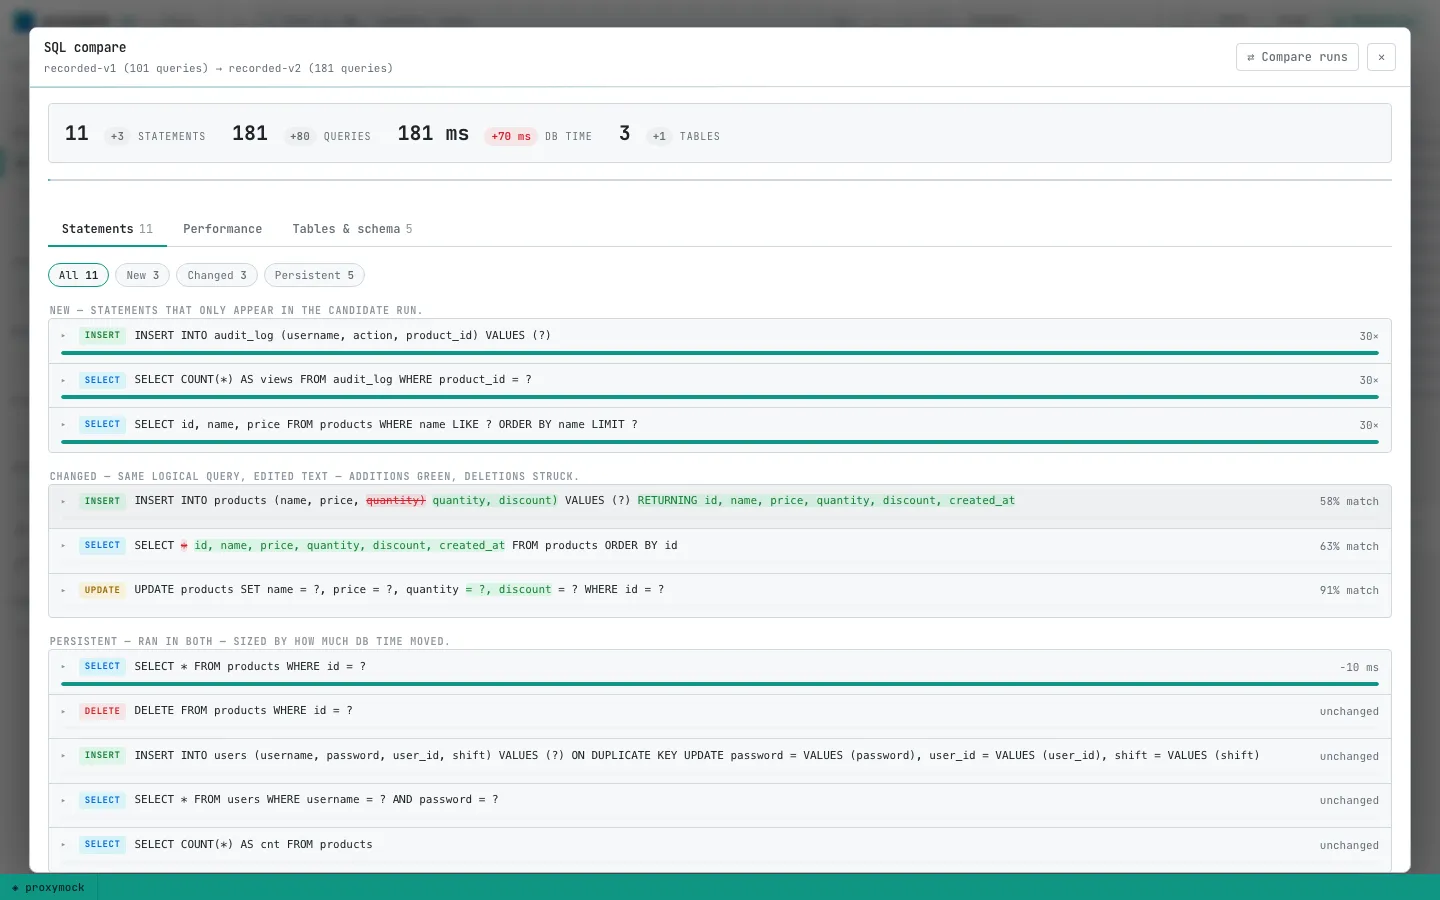Screen dimensions: 1440x900
Task: Click the green bar under INSERT INTO audit_log
Action: (x=719, y=353)
